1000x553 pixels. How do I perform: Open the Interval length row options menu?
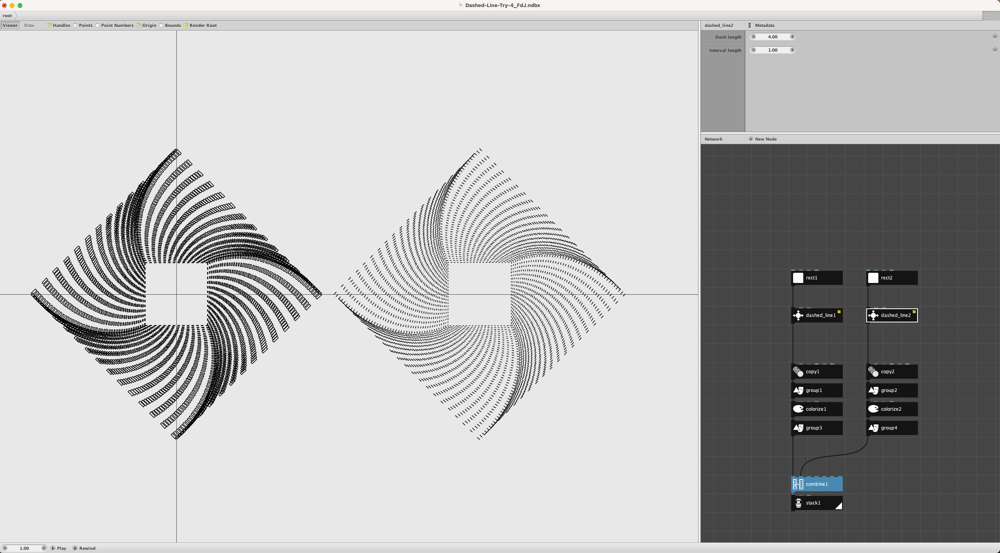(x=994, y=50)
